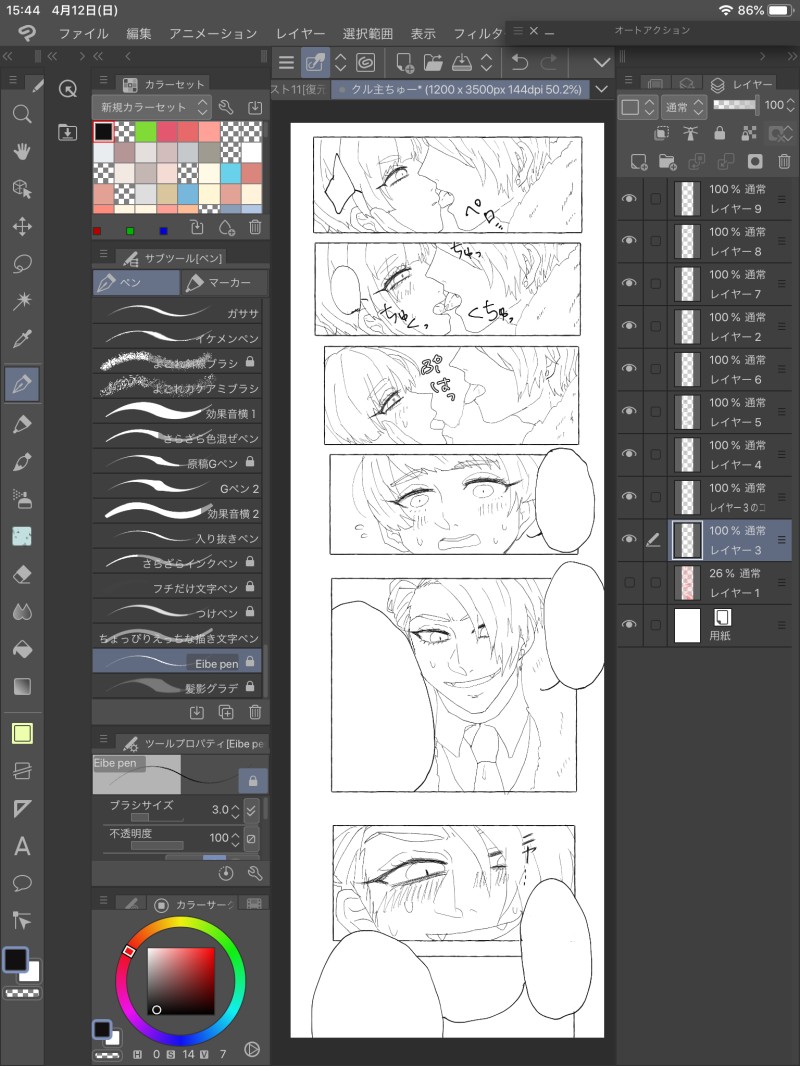Open the アニメーション menu

tap(213, 33)
